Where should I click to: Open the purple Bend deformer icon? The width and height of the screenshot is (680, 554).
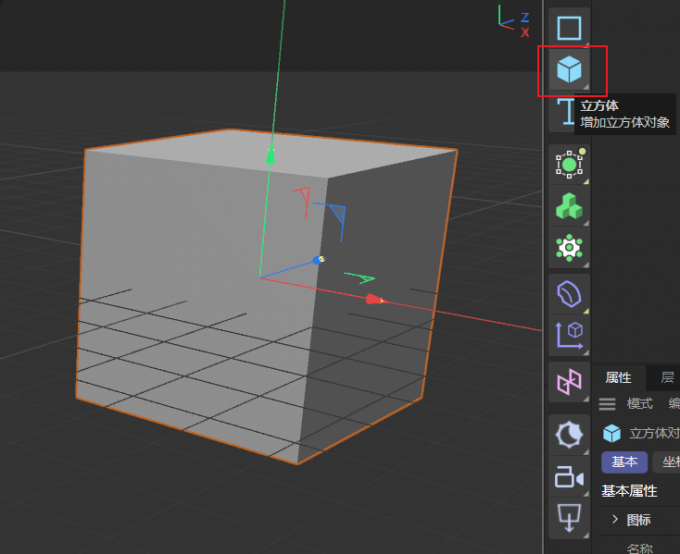(569, 294)
